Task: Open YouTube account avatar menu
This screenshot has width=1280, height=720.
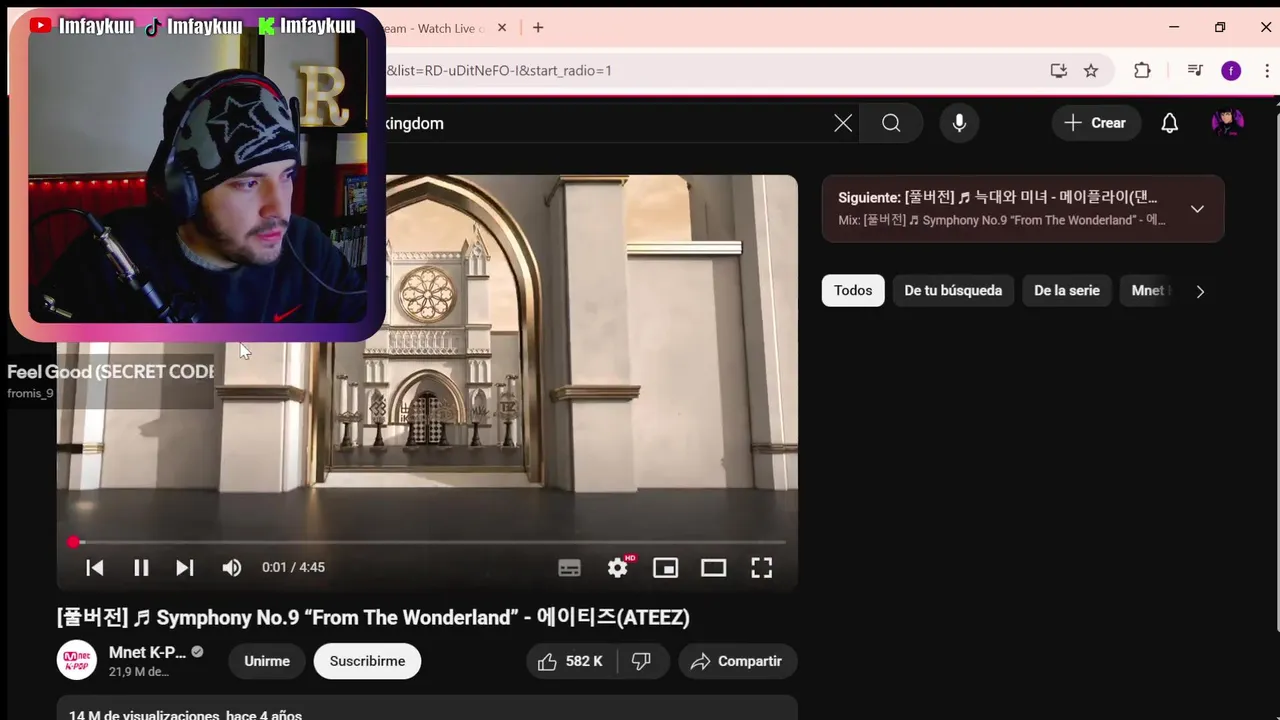Action: tap(1227, 123)
